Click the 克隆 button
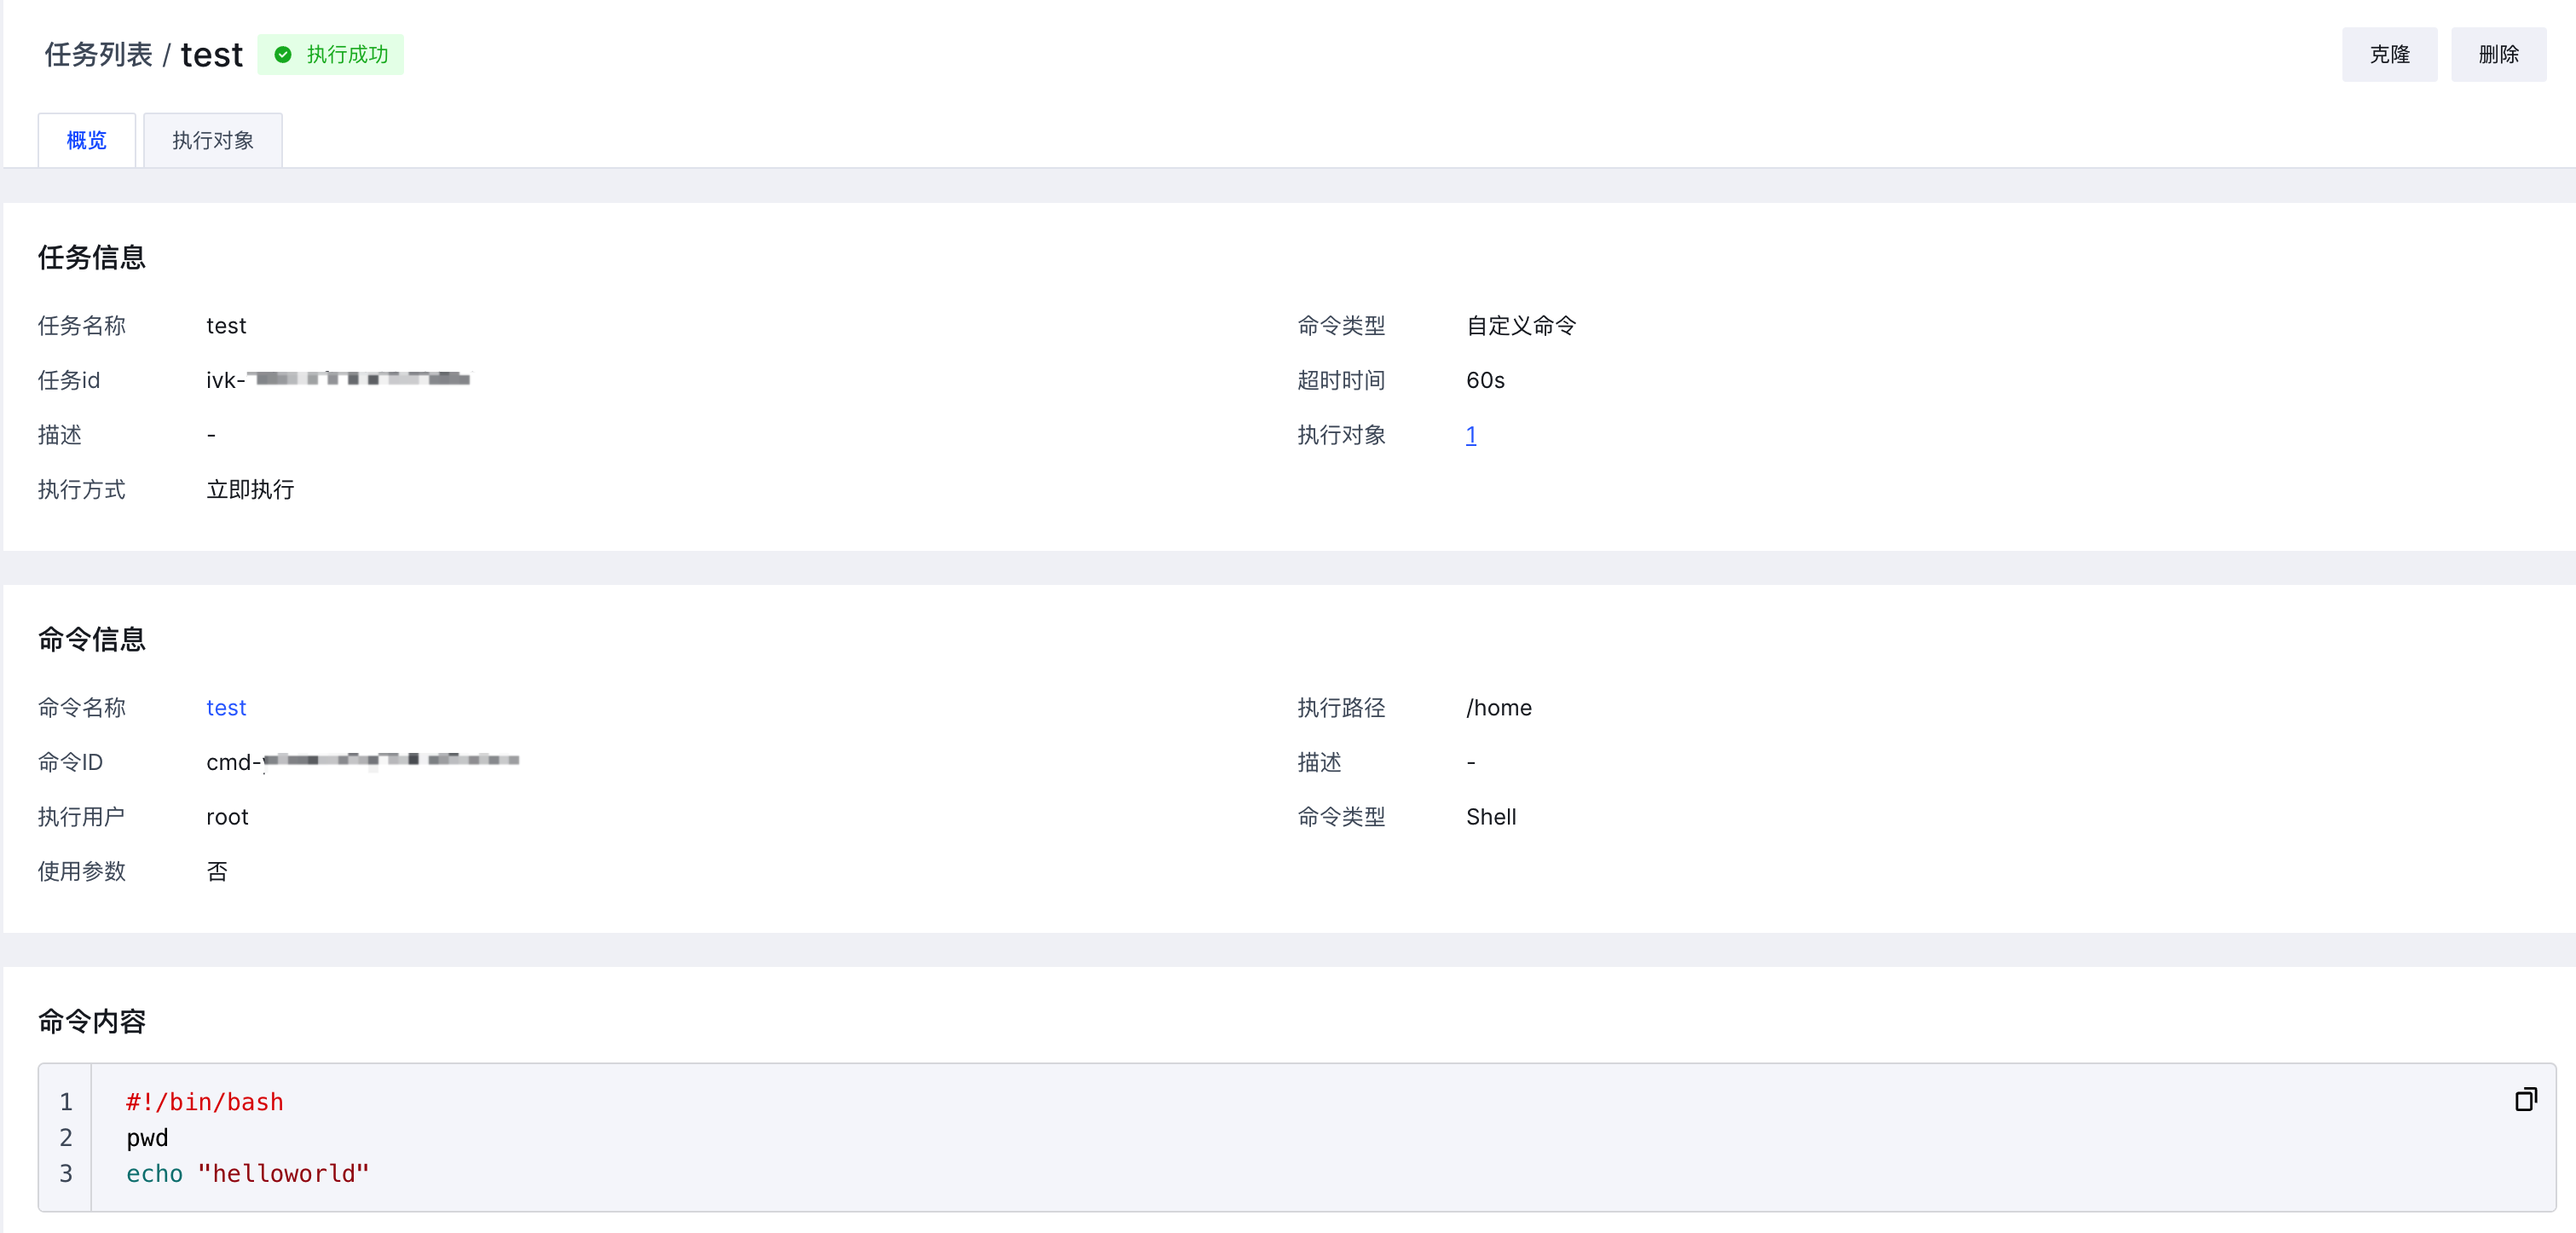Viewport: 2576px width, 1233px height. (x=2389, y=54)
